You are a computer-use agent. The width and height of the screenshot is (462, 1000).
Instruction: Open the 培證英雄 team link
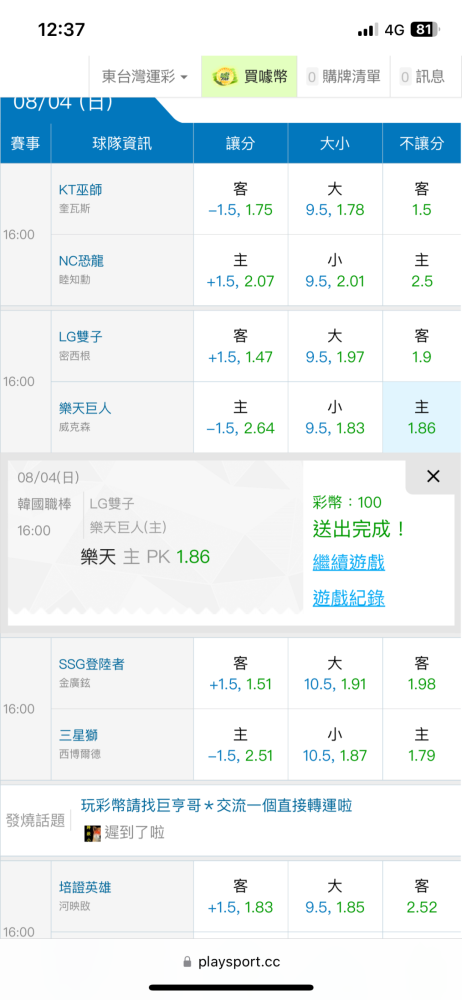85,887
